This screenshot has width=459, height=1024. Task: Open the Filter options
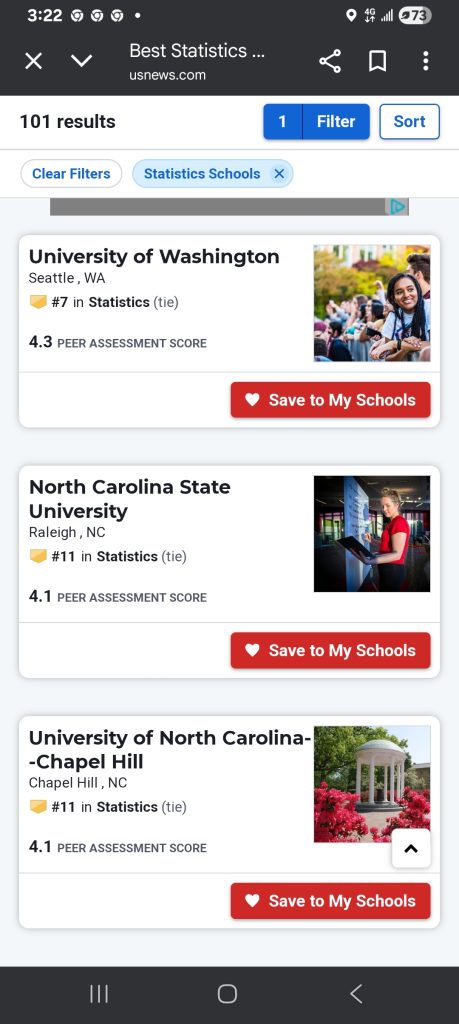pyautogui.click(x=317, y=121)
